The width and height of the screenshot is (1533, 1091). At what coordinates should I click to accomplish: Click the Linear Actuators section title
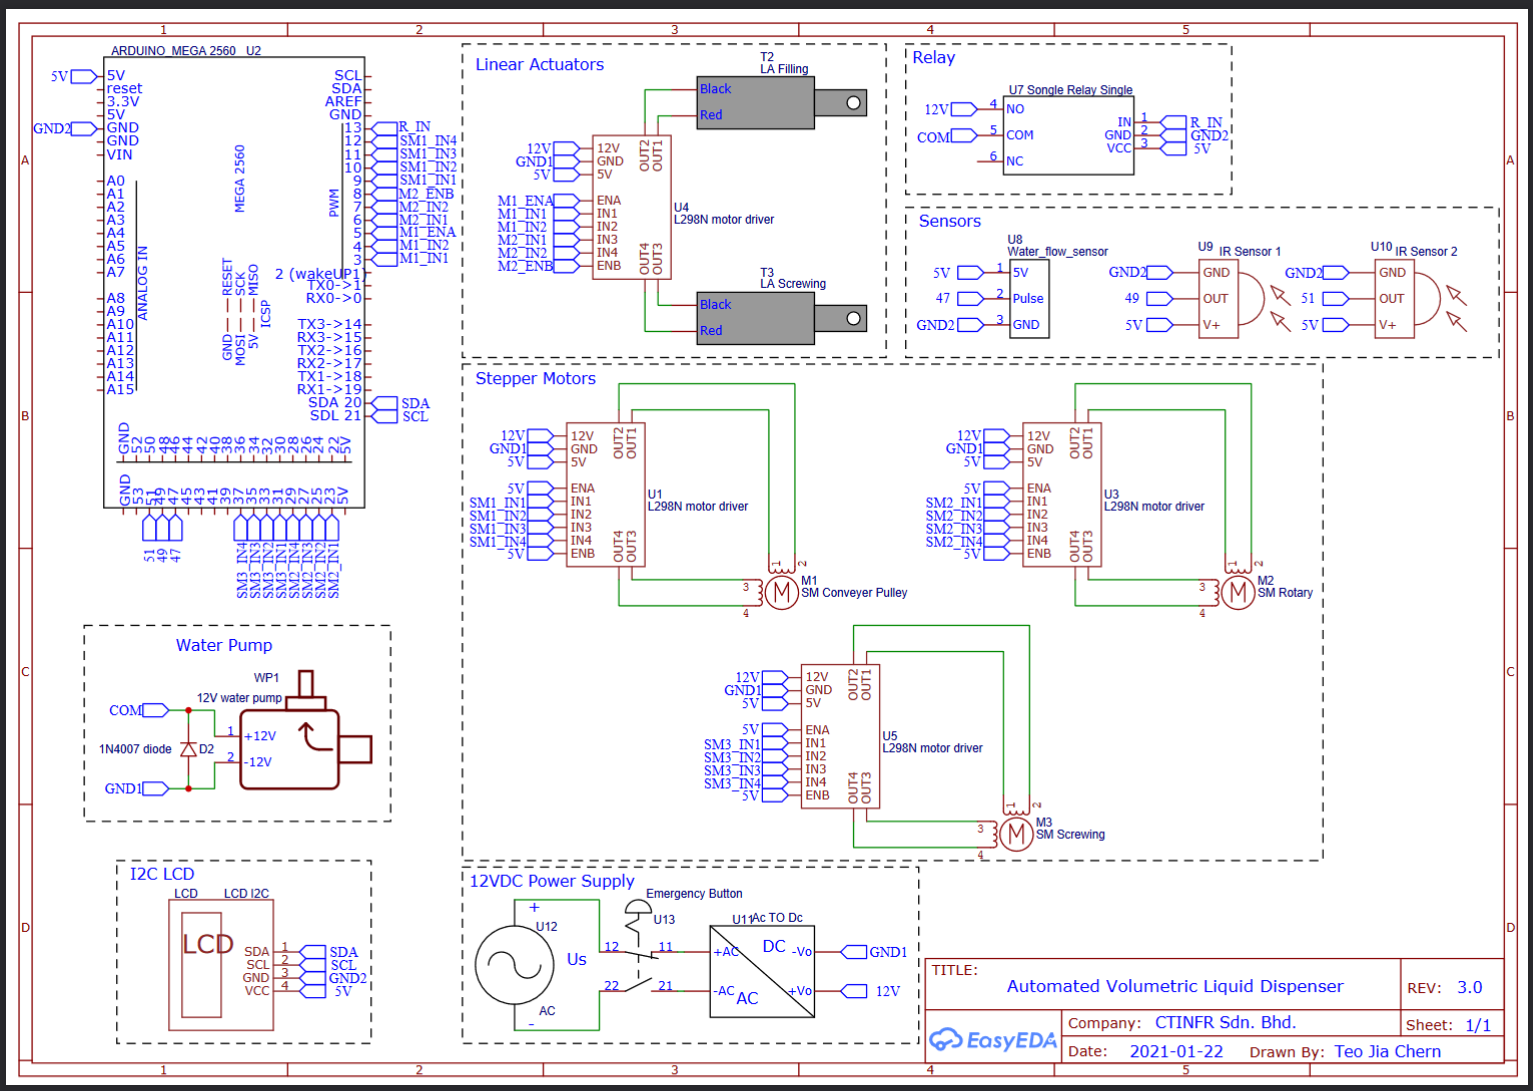tap(540, 65)
